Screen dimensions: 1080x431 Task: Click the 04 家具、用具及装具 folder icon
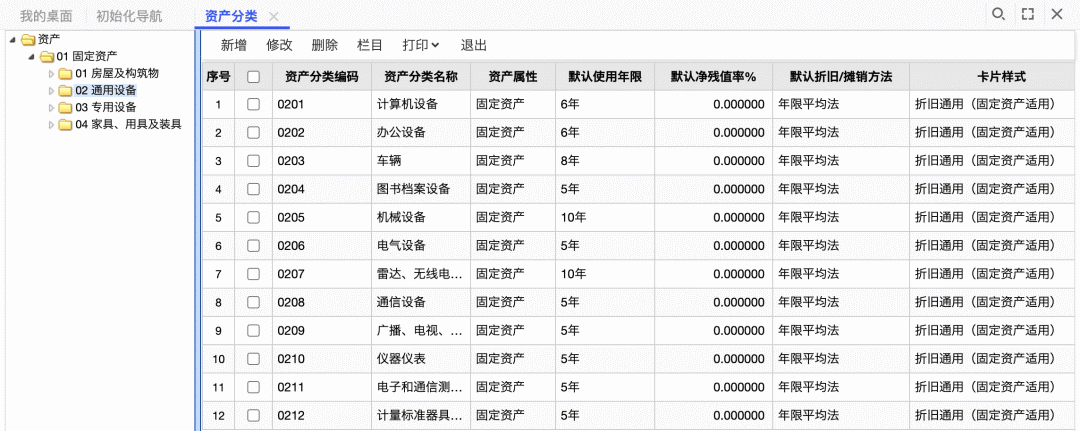(x=65, y=125)
